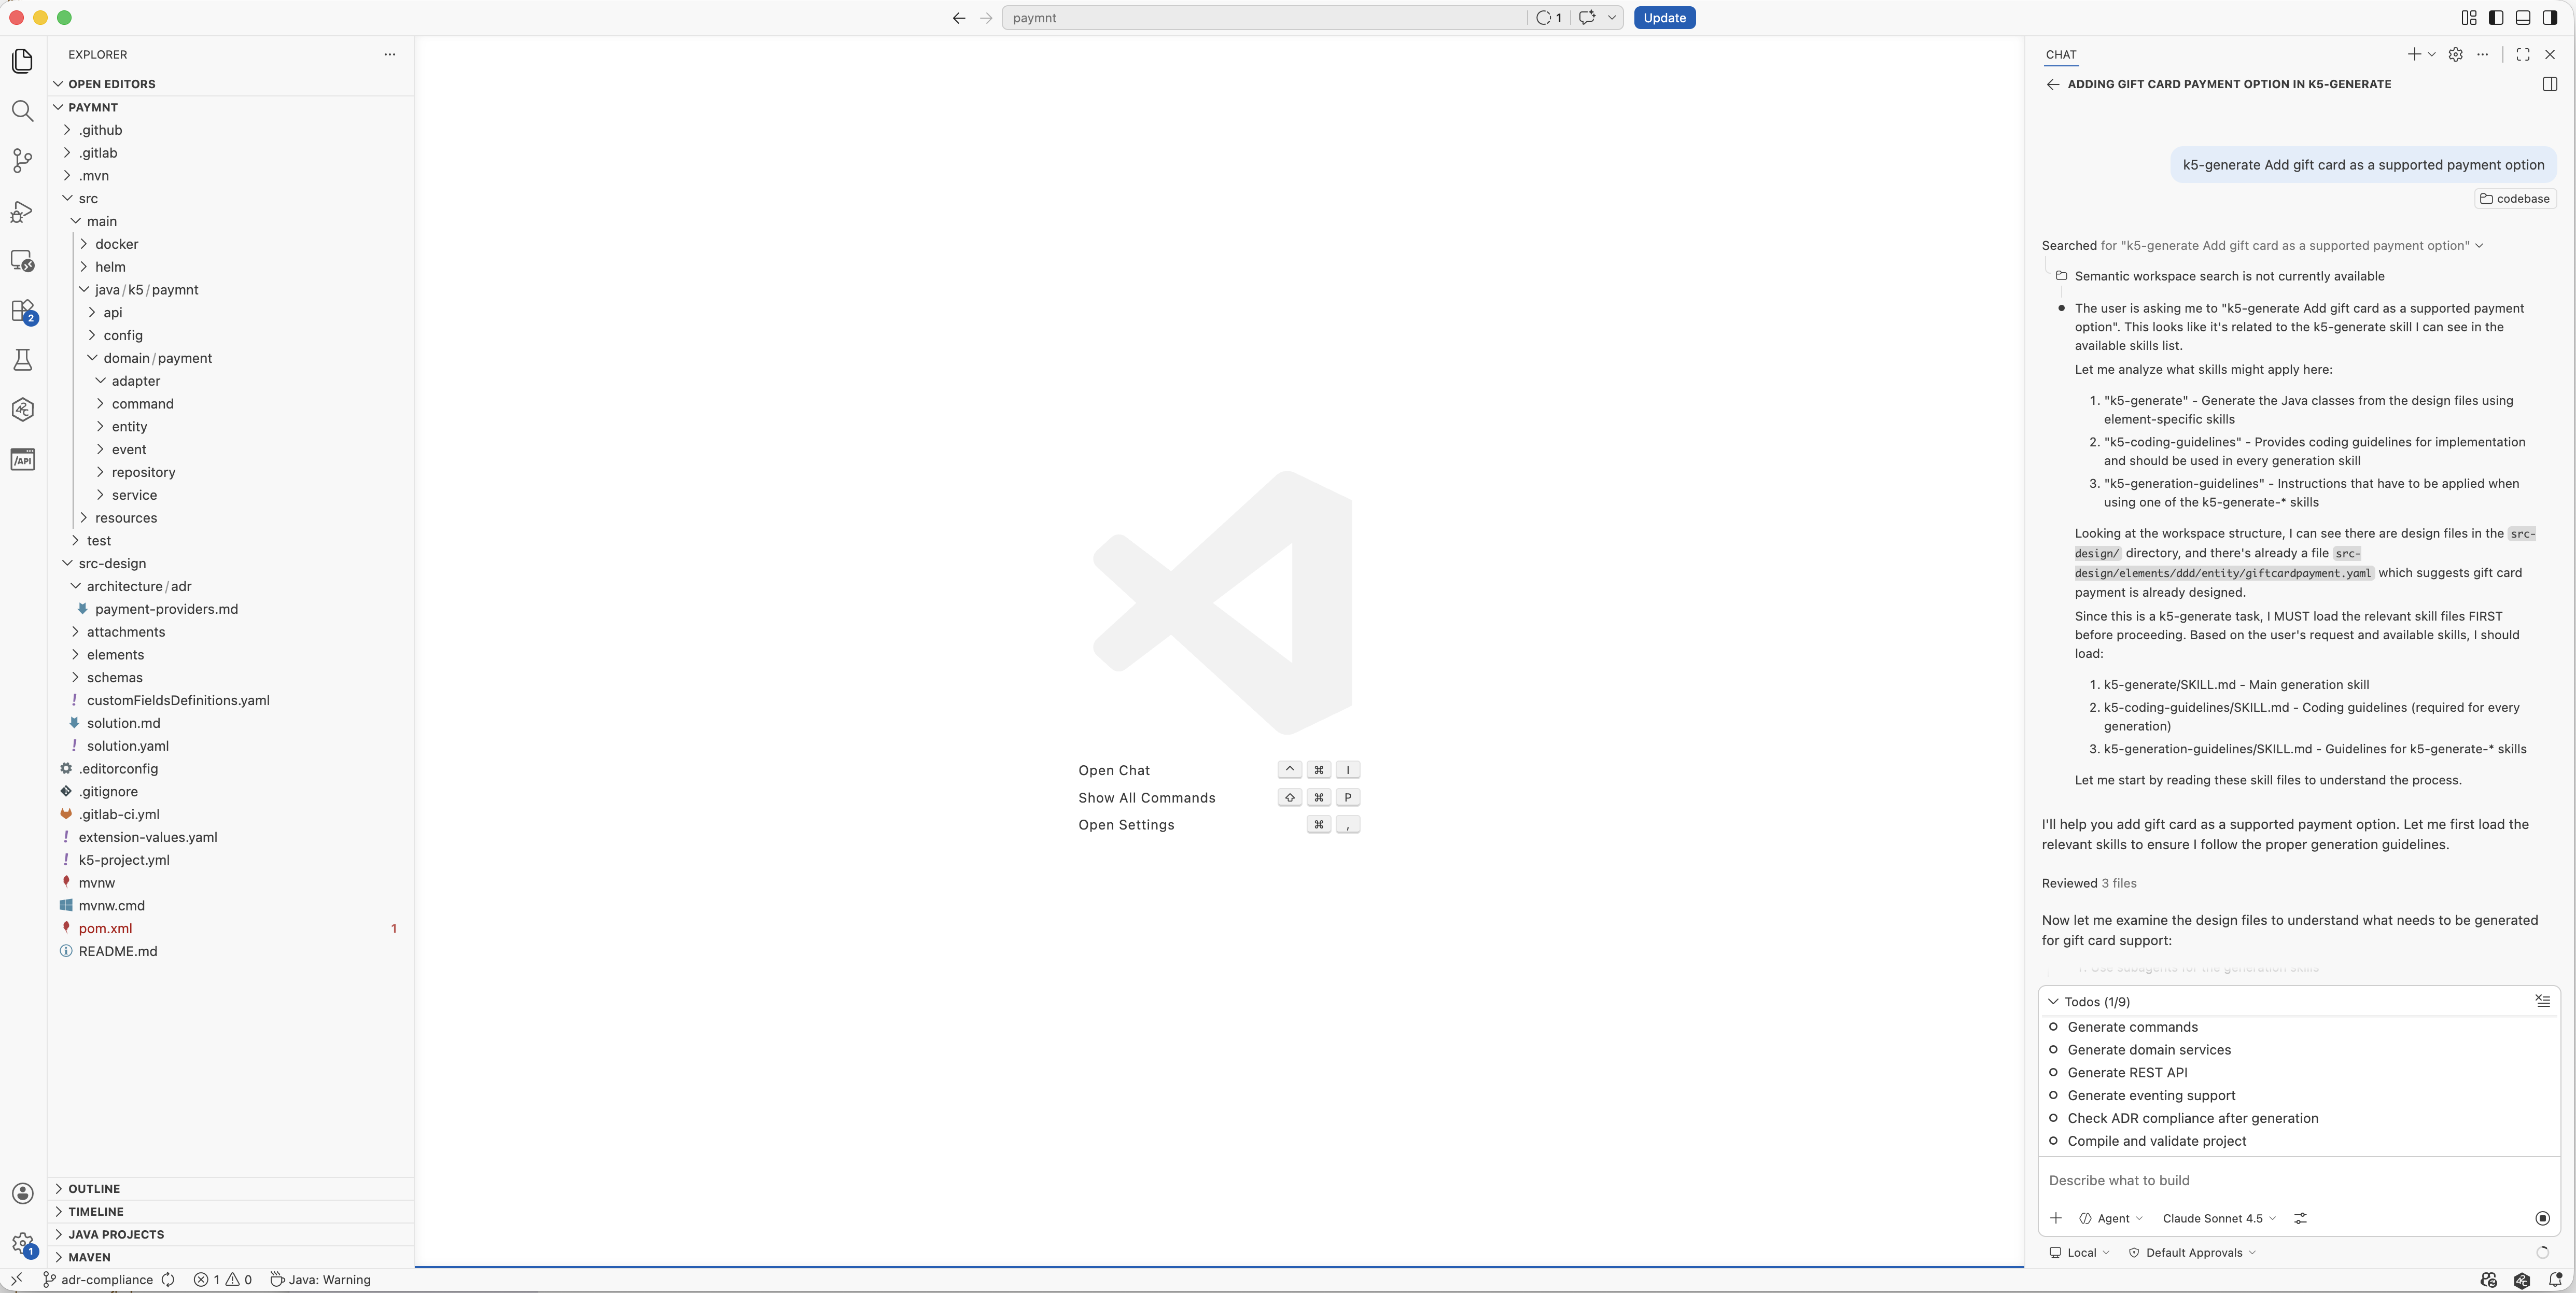The width and height of the screenshot is (2576, 1293).
Task: Open the Search view icon
Action: pyautogui.click(x=22, y=111)
